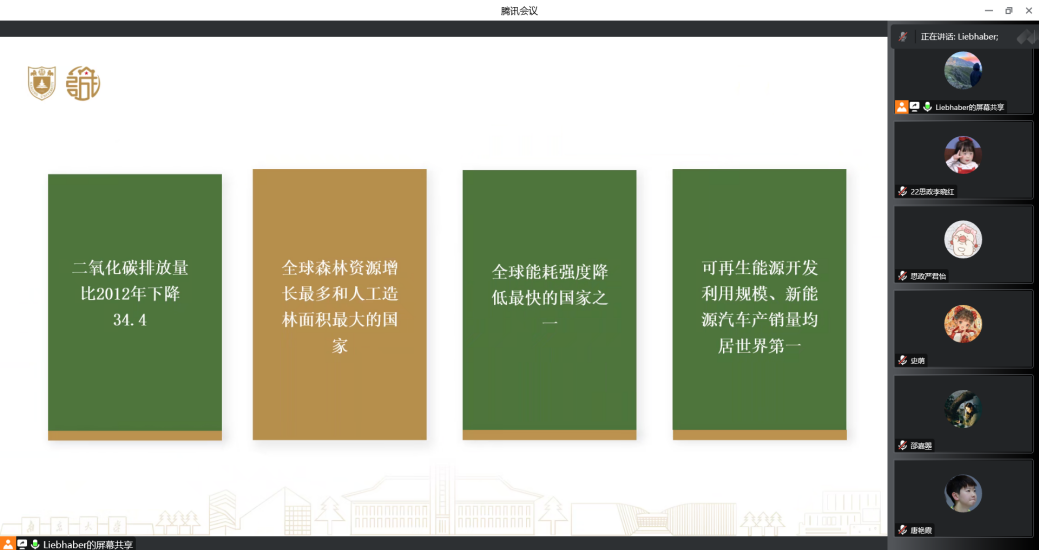Screen dimensions: 1039x550
Task: Select 思政严君怡's cartoon pig avatar
Action: tap(963, 239)
